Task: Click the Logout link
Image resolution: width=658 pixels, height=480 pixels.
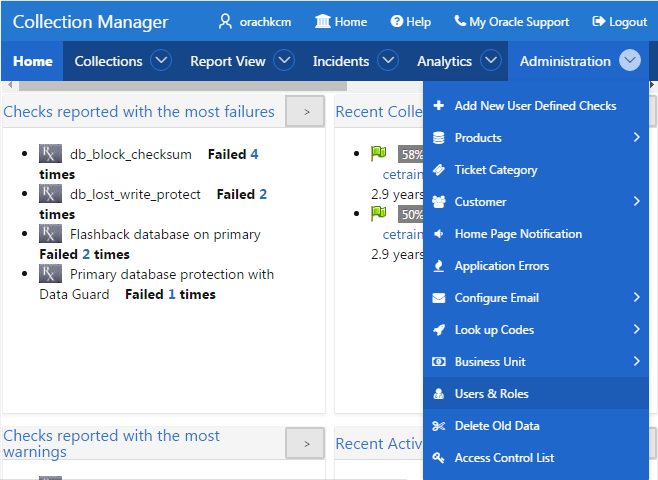Action: [619, 22]
